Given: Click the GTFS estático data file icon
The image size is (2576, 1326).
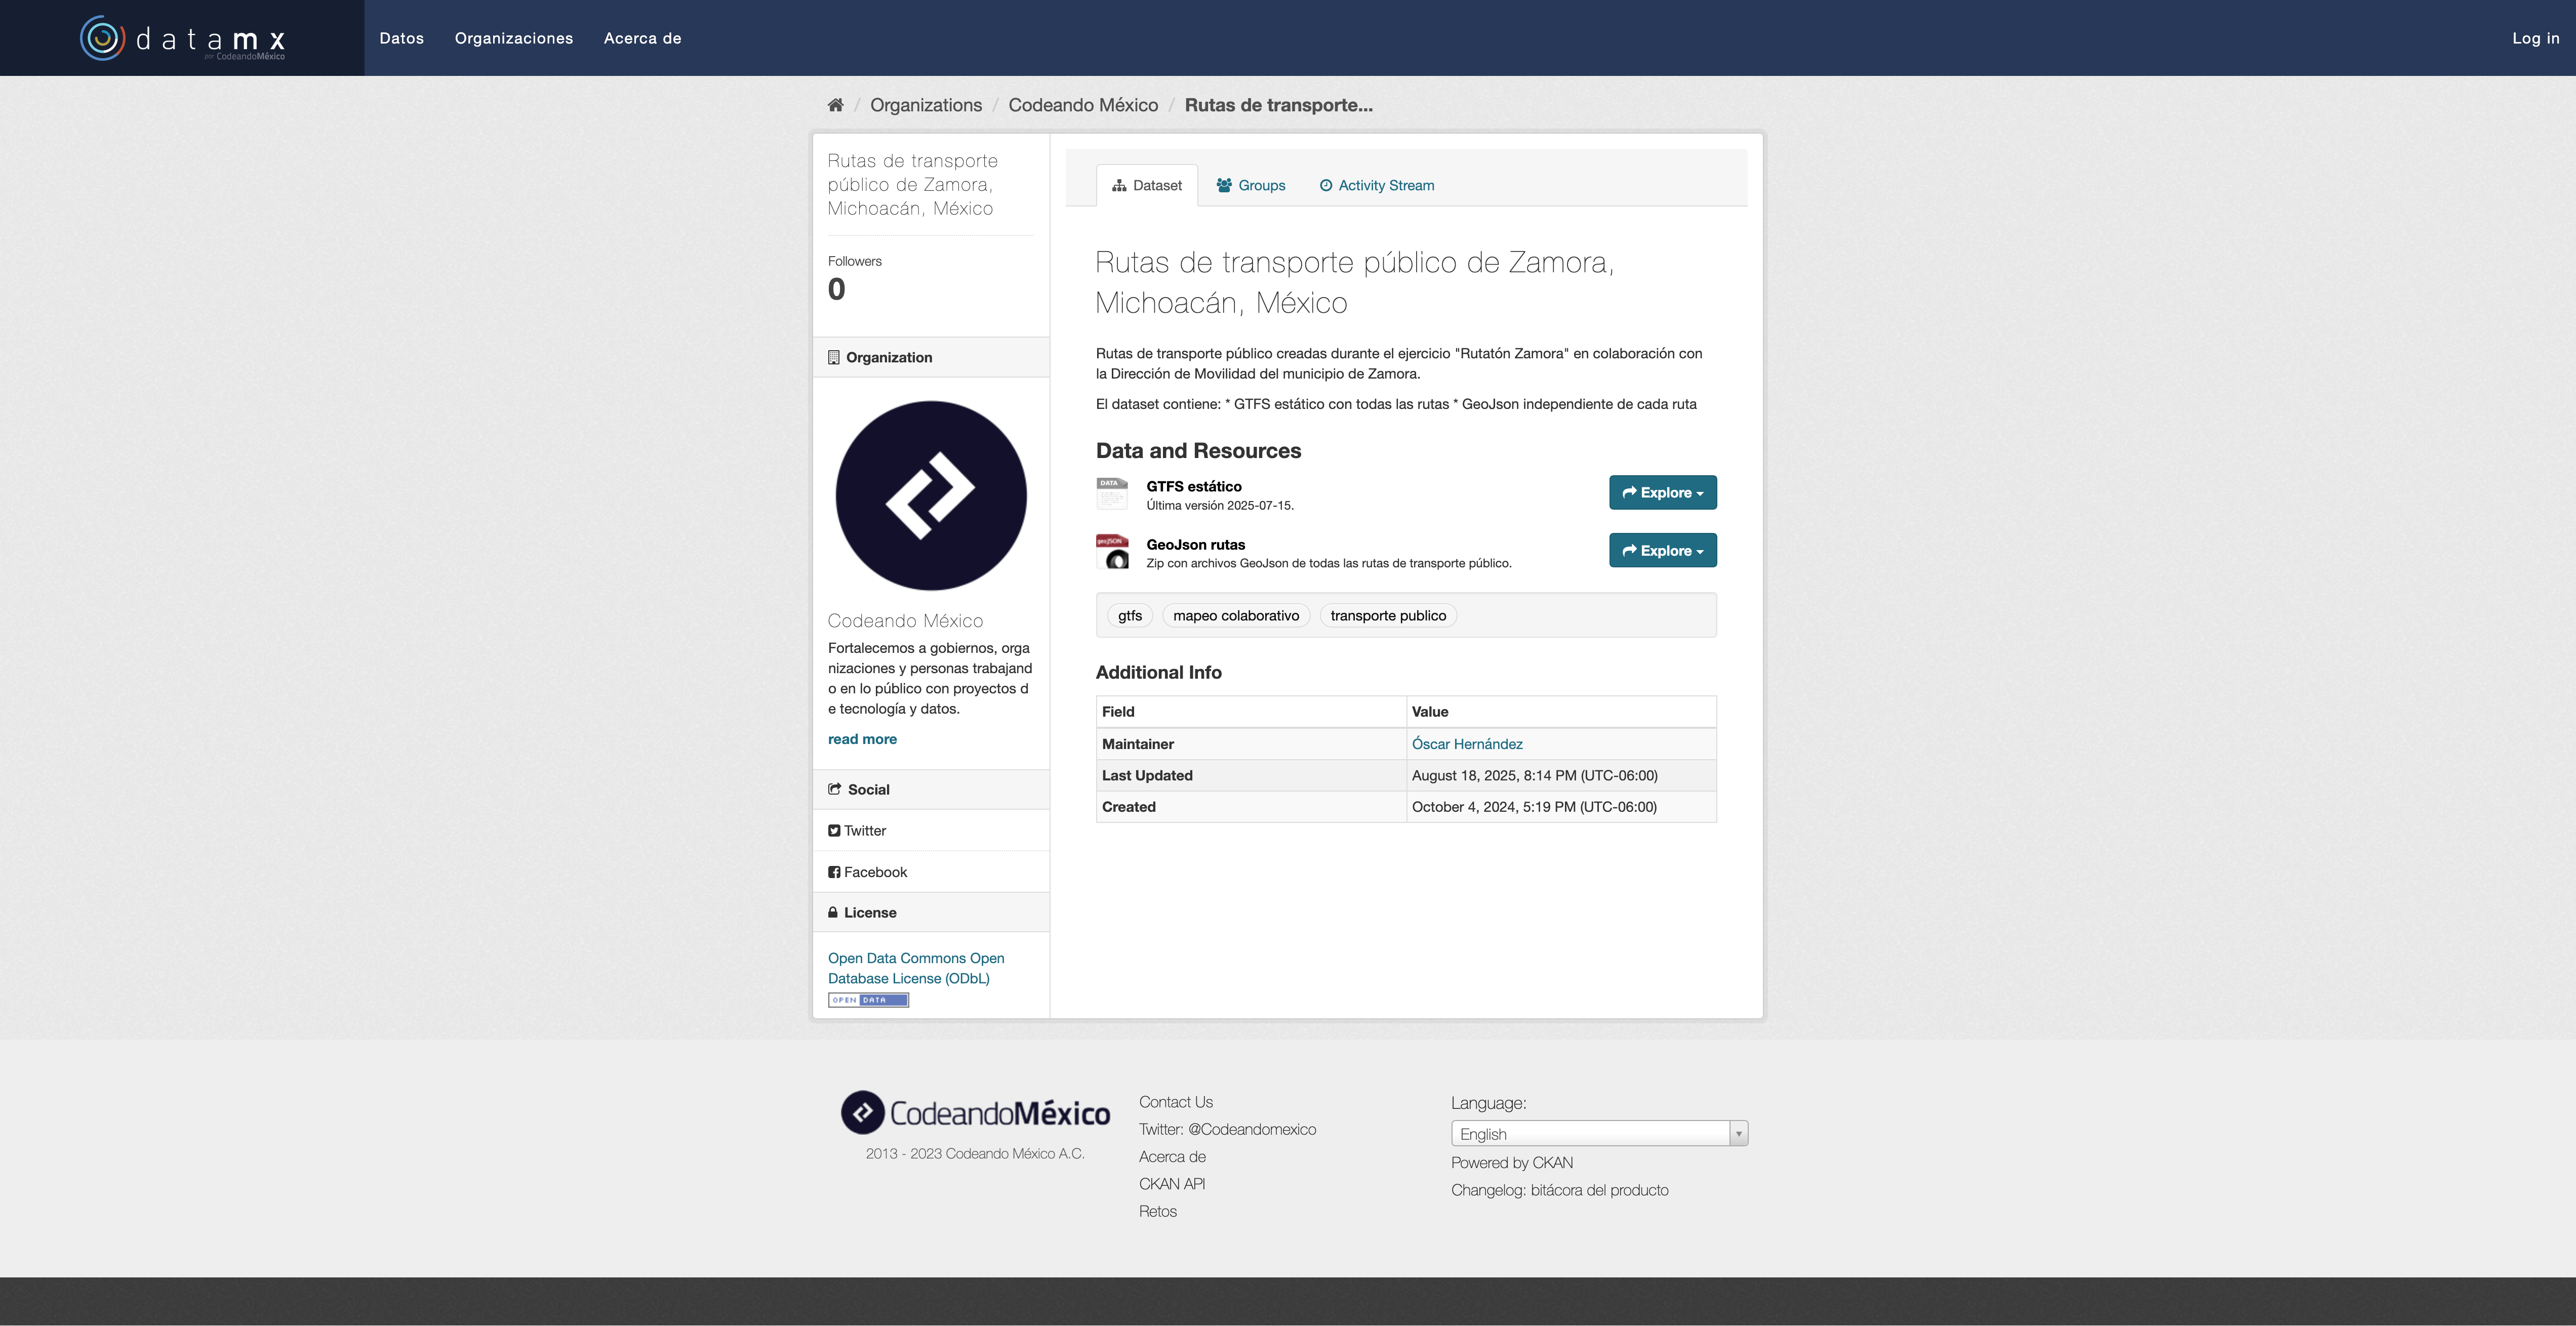Looking at the screenshot, I should point(1112,493).
